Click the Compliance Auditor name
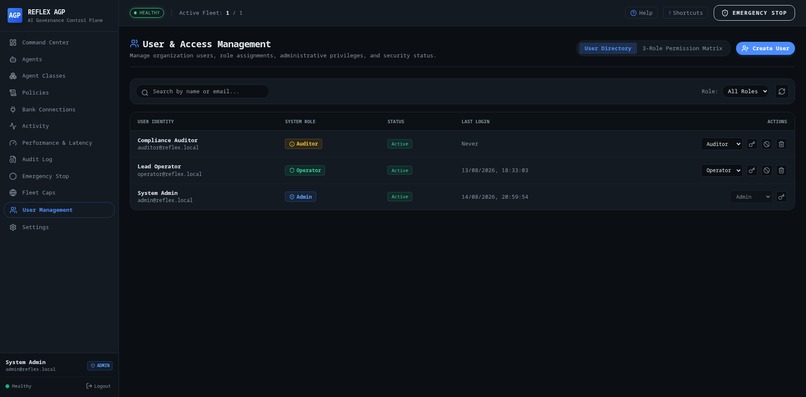 coord(168,140)
